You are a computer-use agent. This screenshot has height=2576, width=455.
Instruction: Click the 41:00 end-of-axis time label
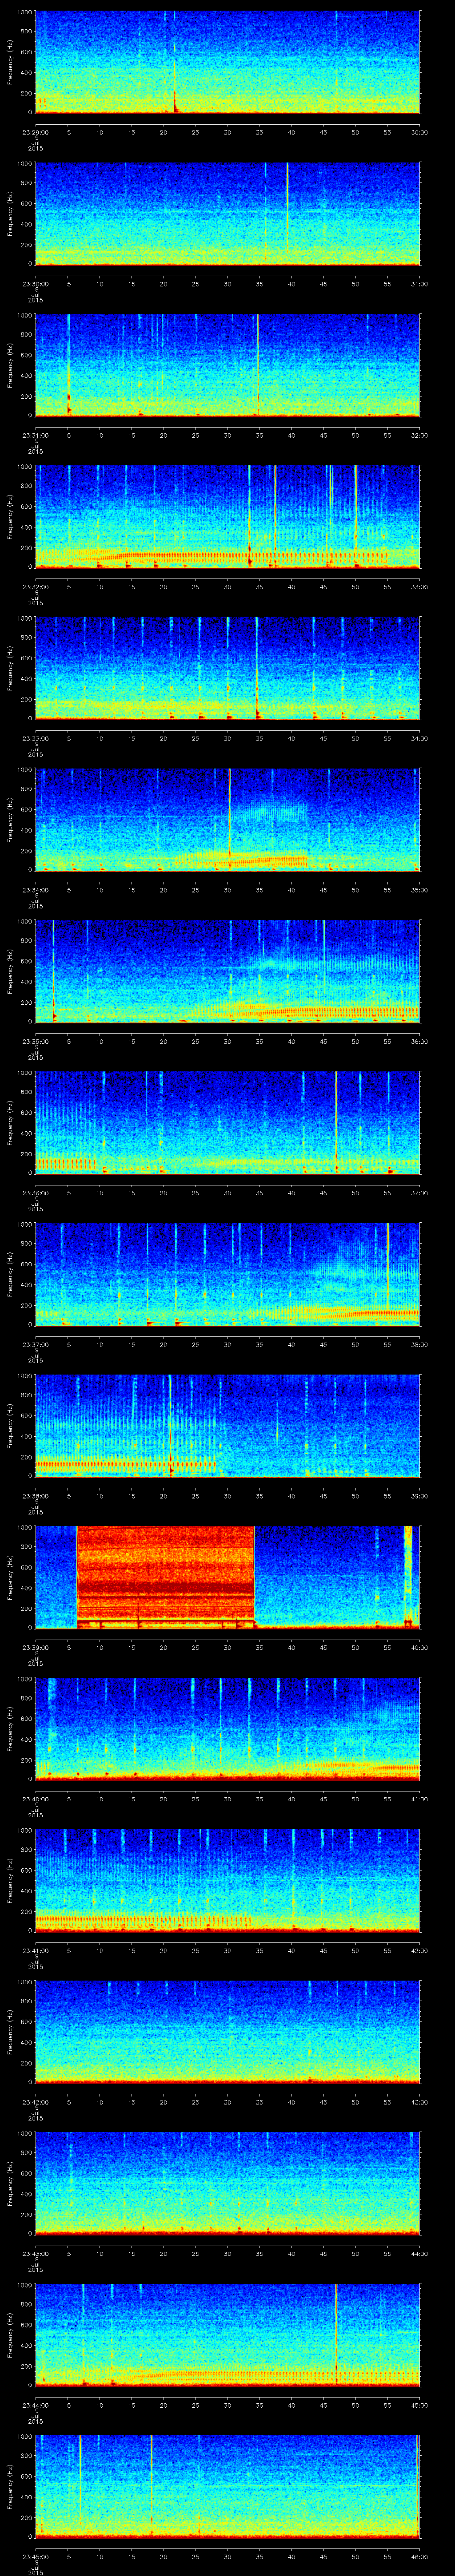click(419, 1799)
